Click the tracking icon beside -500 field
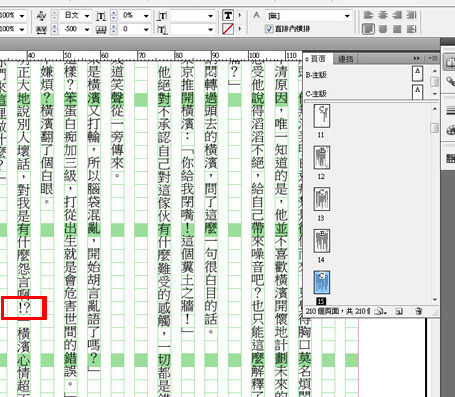 (41, 30)
